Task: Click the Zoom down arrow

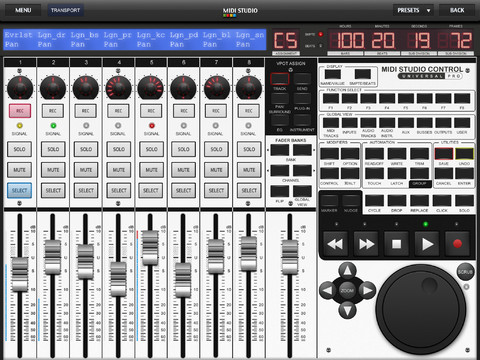Action: click(x=347, y=310)
